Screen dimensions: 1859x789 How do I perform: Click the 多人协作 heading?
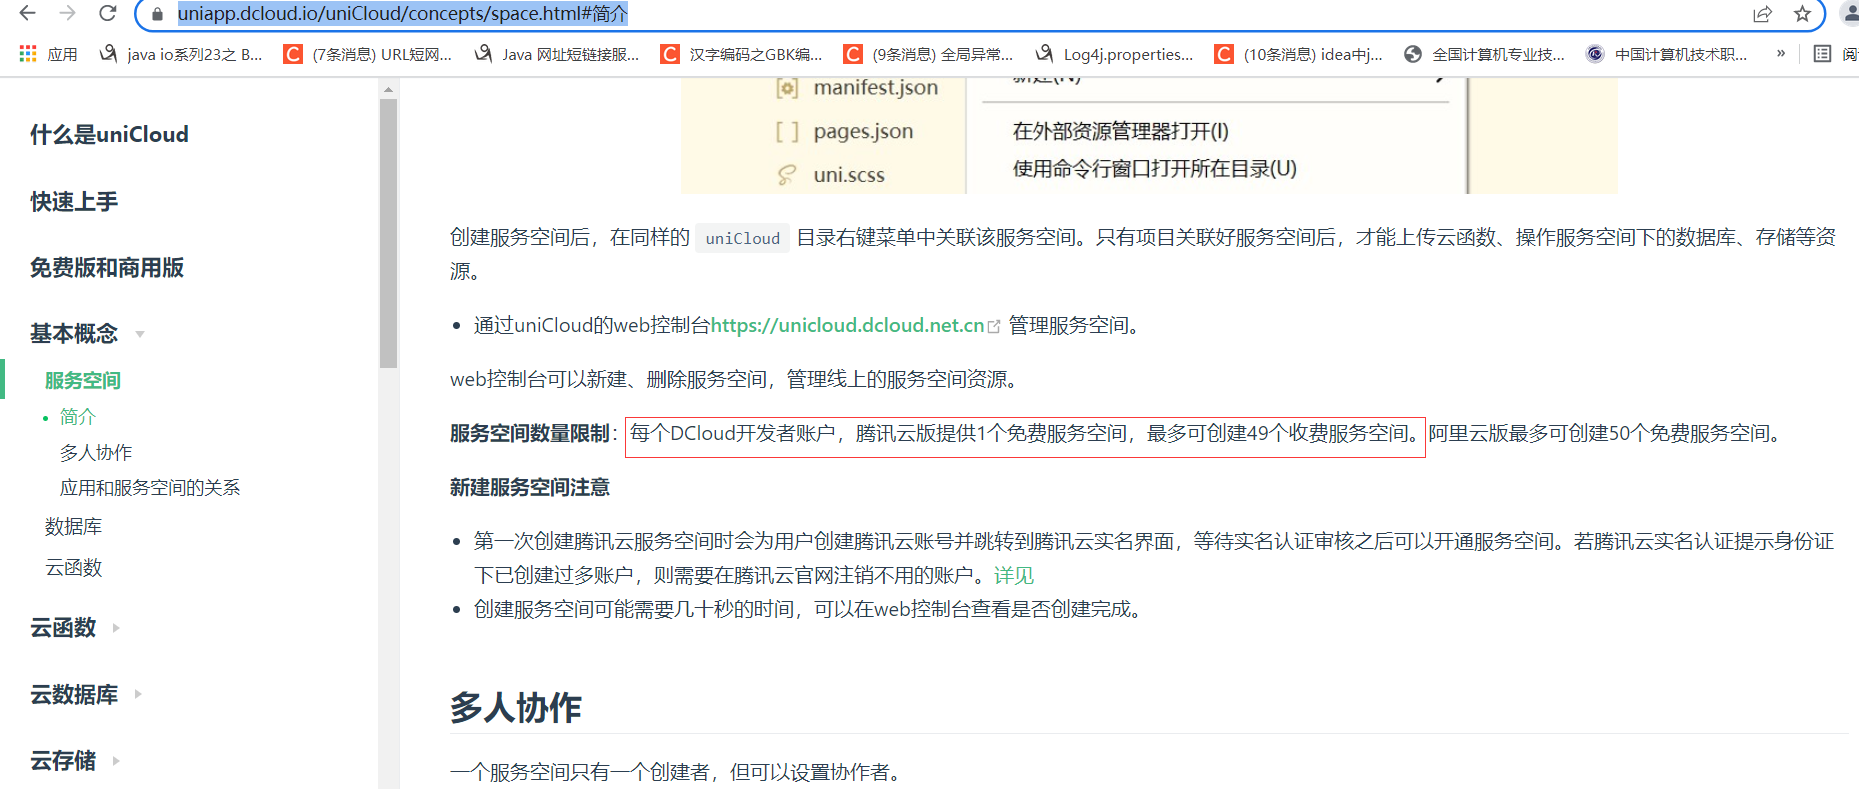click(516, 708)
